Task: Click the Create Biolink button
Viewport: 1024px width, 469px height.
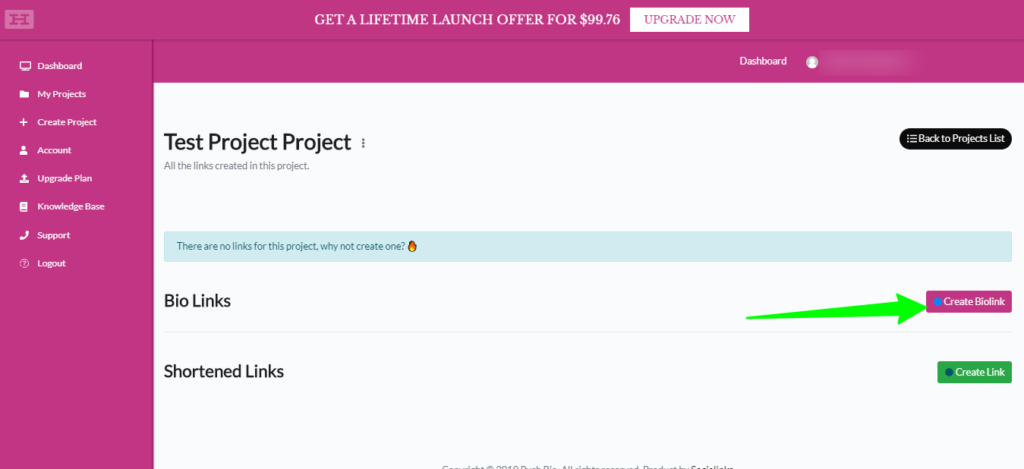Action: (x=968, y=302)
